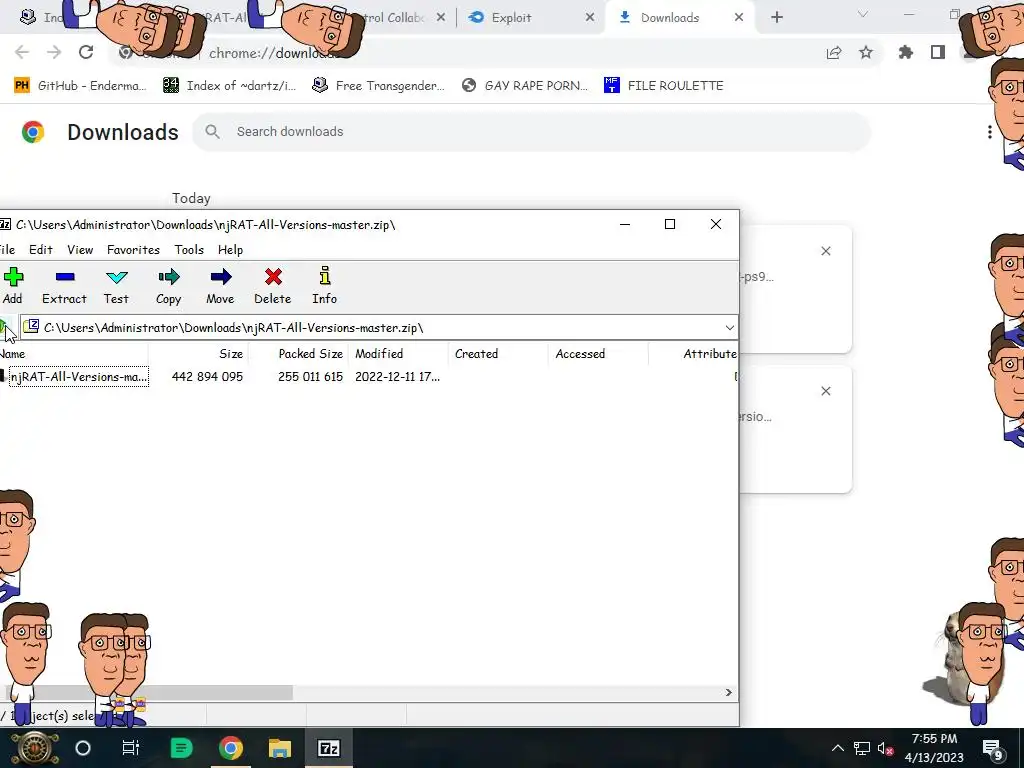This screenshot has width=1024, height=768.
Task: Click Cortana search circle on taskbar
Action: coord(83,748)
